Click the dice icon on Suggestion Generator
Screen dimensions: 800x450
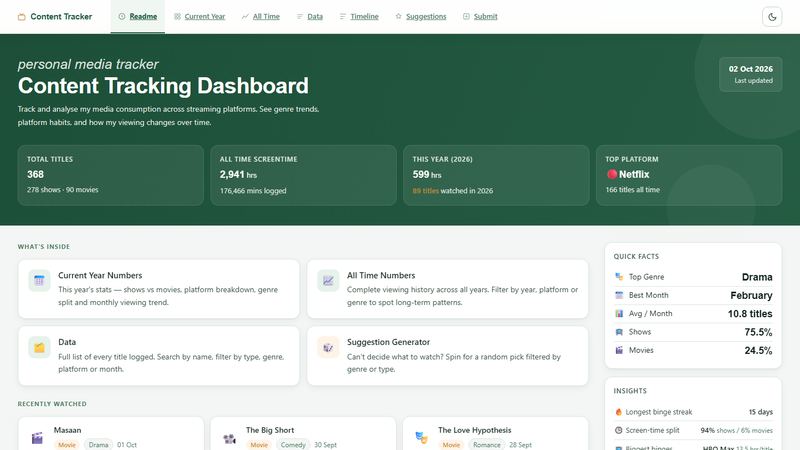tap(328, 347)
